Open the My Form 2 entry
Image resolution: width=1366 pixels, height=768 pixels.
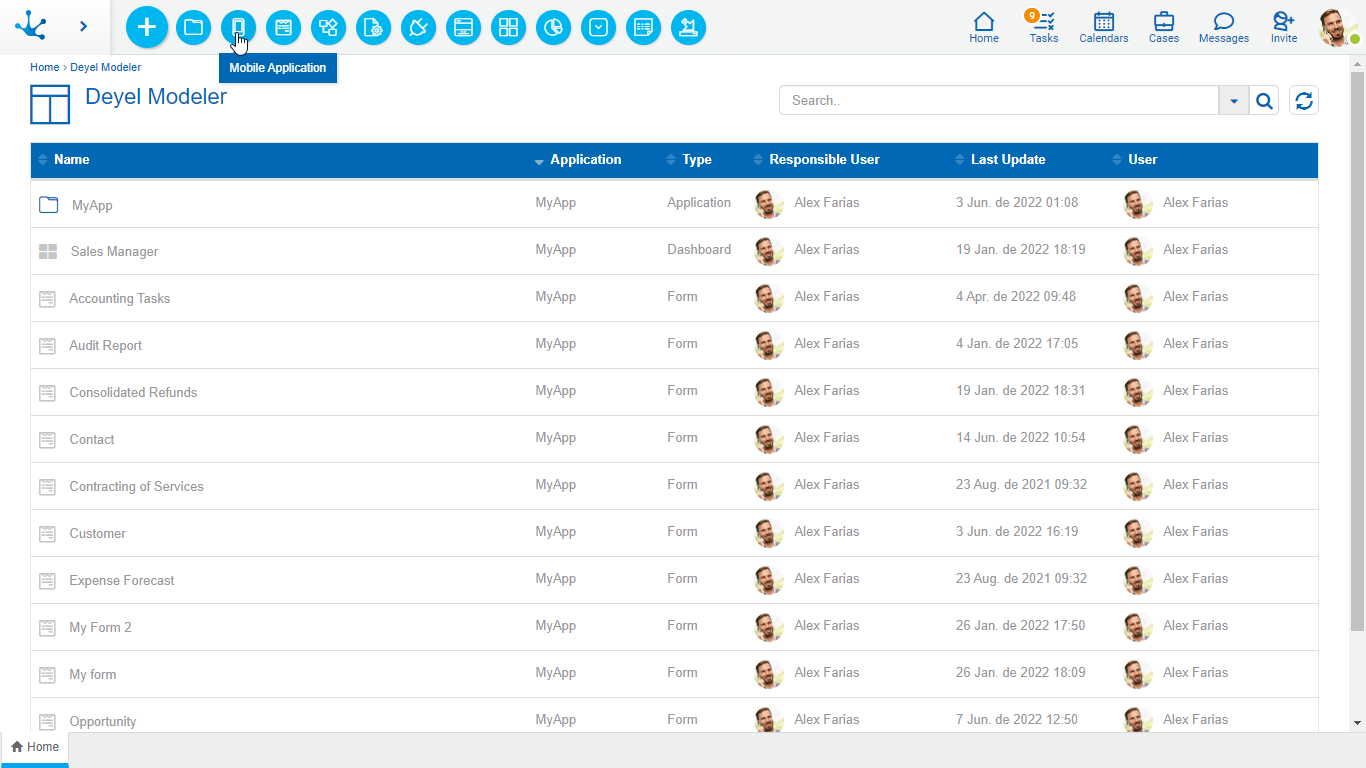coord(100,628)
